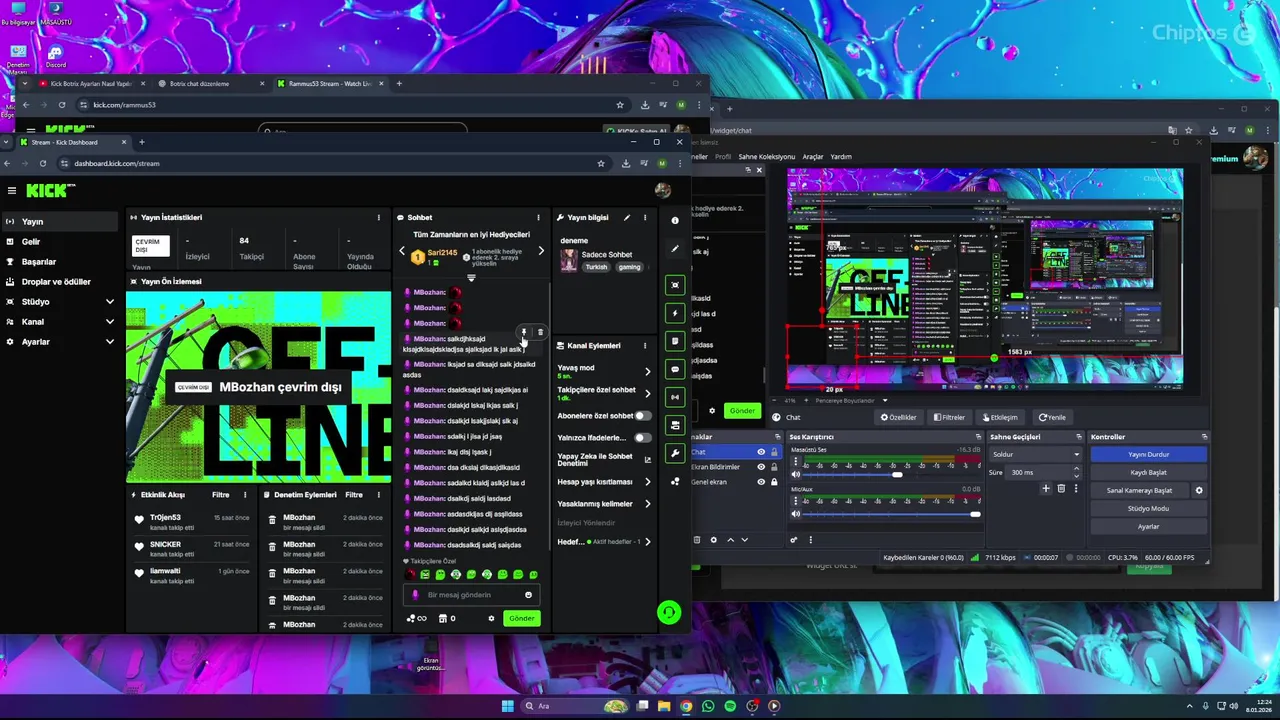Unlock the Ekran Bildirimler source in OBS
Viewport: 1280px width, 720px height.
click(774, 467)
